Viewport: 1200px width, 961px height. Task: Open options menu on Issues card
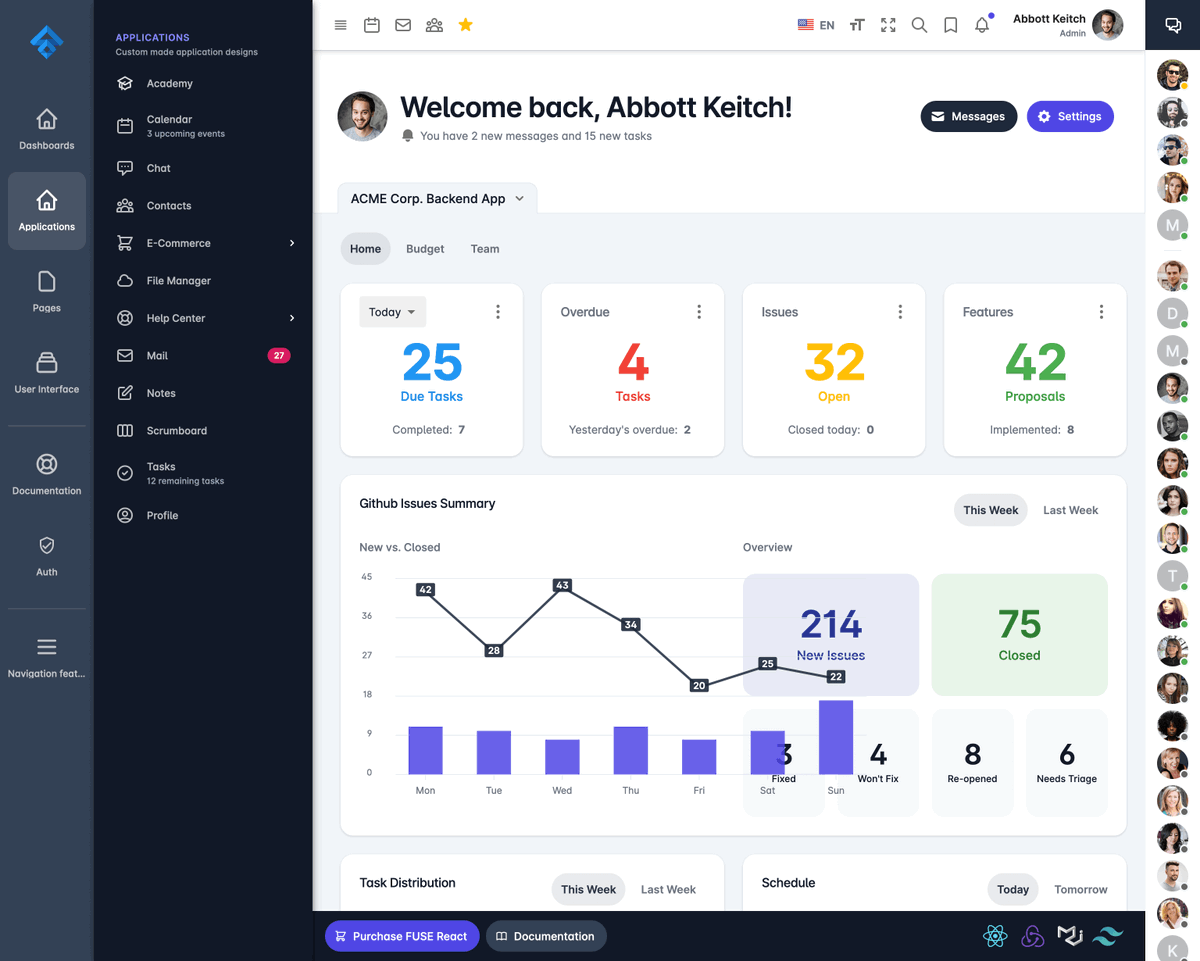click(900, 312)
